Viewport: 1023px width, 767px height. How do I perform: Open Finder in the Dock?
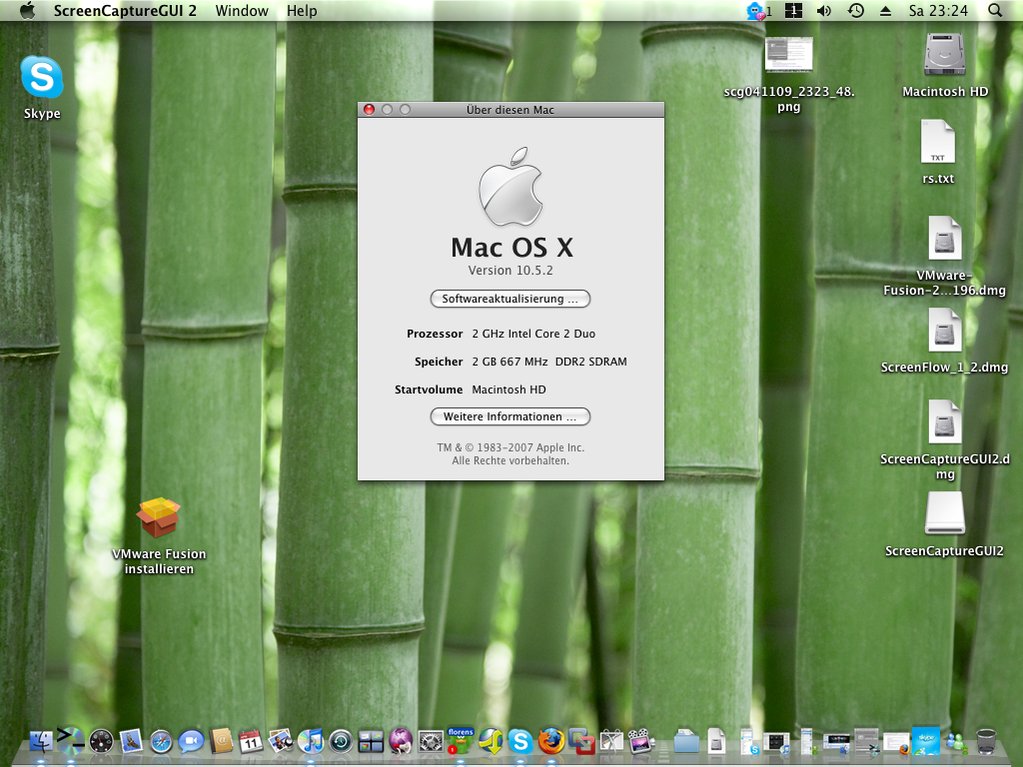point(41,741)
